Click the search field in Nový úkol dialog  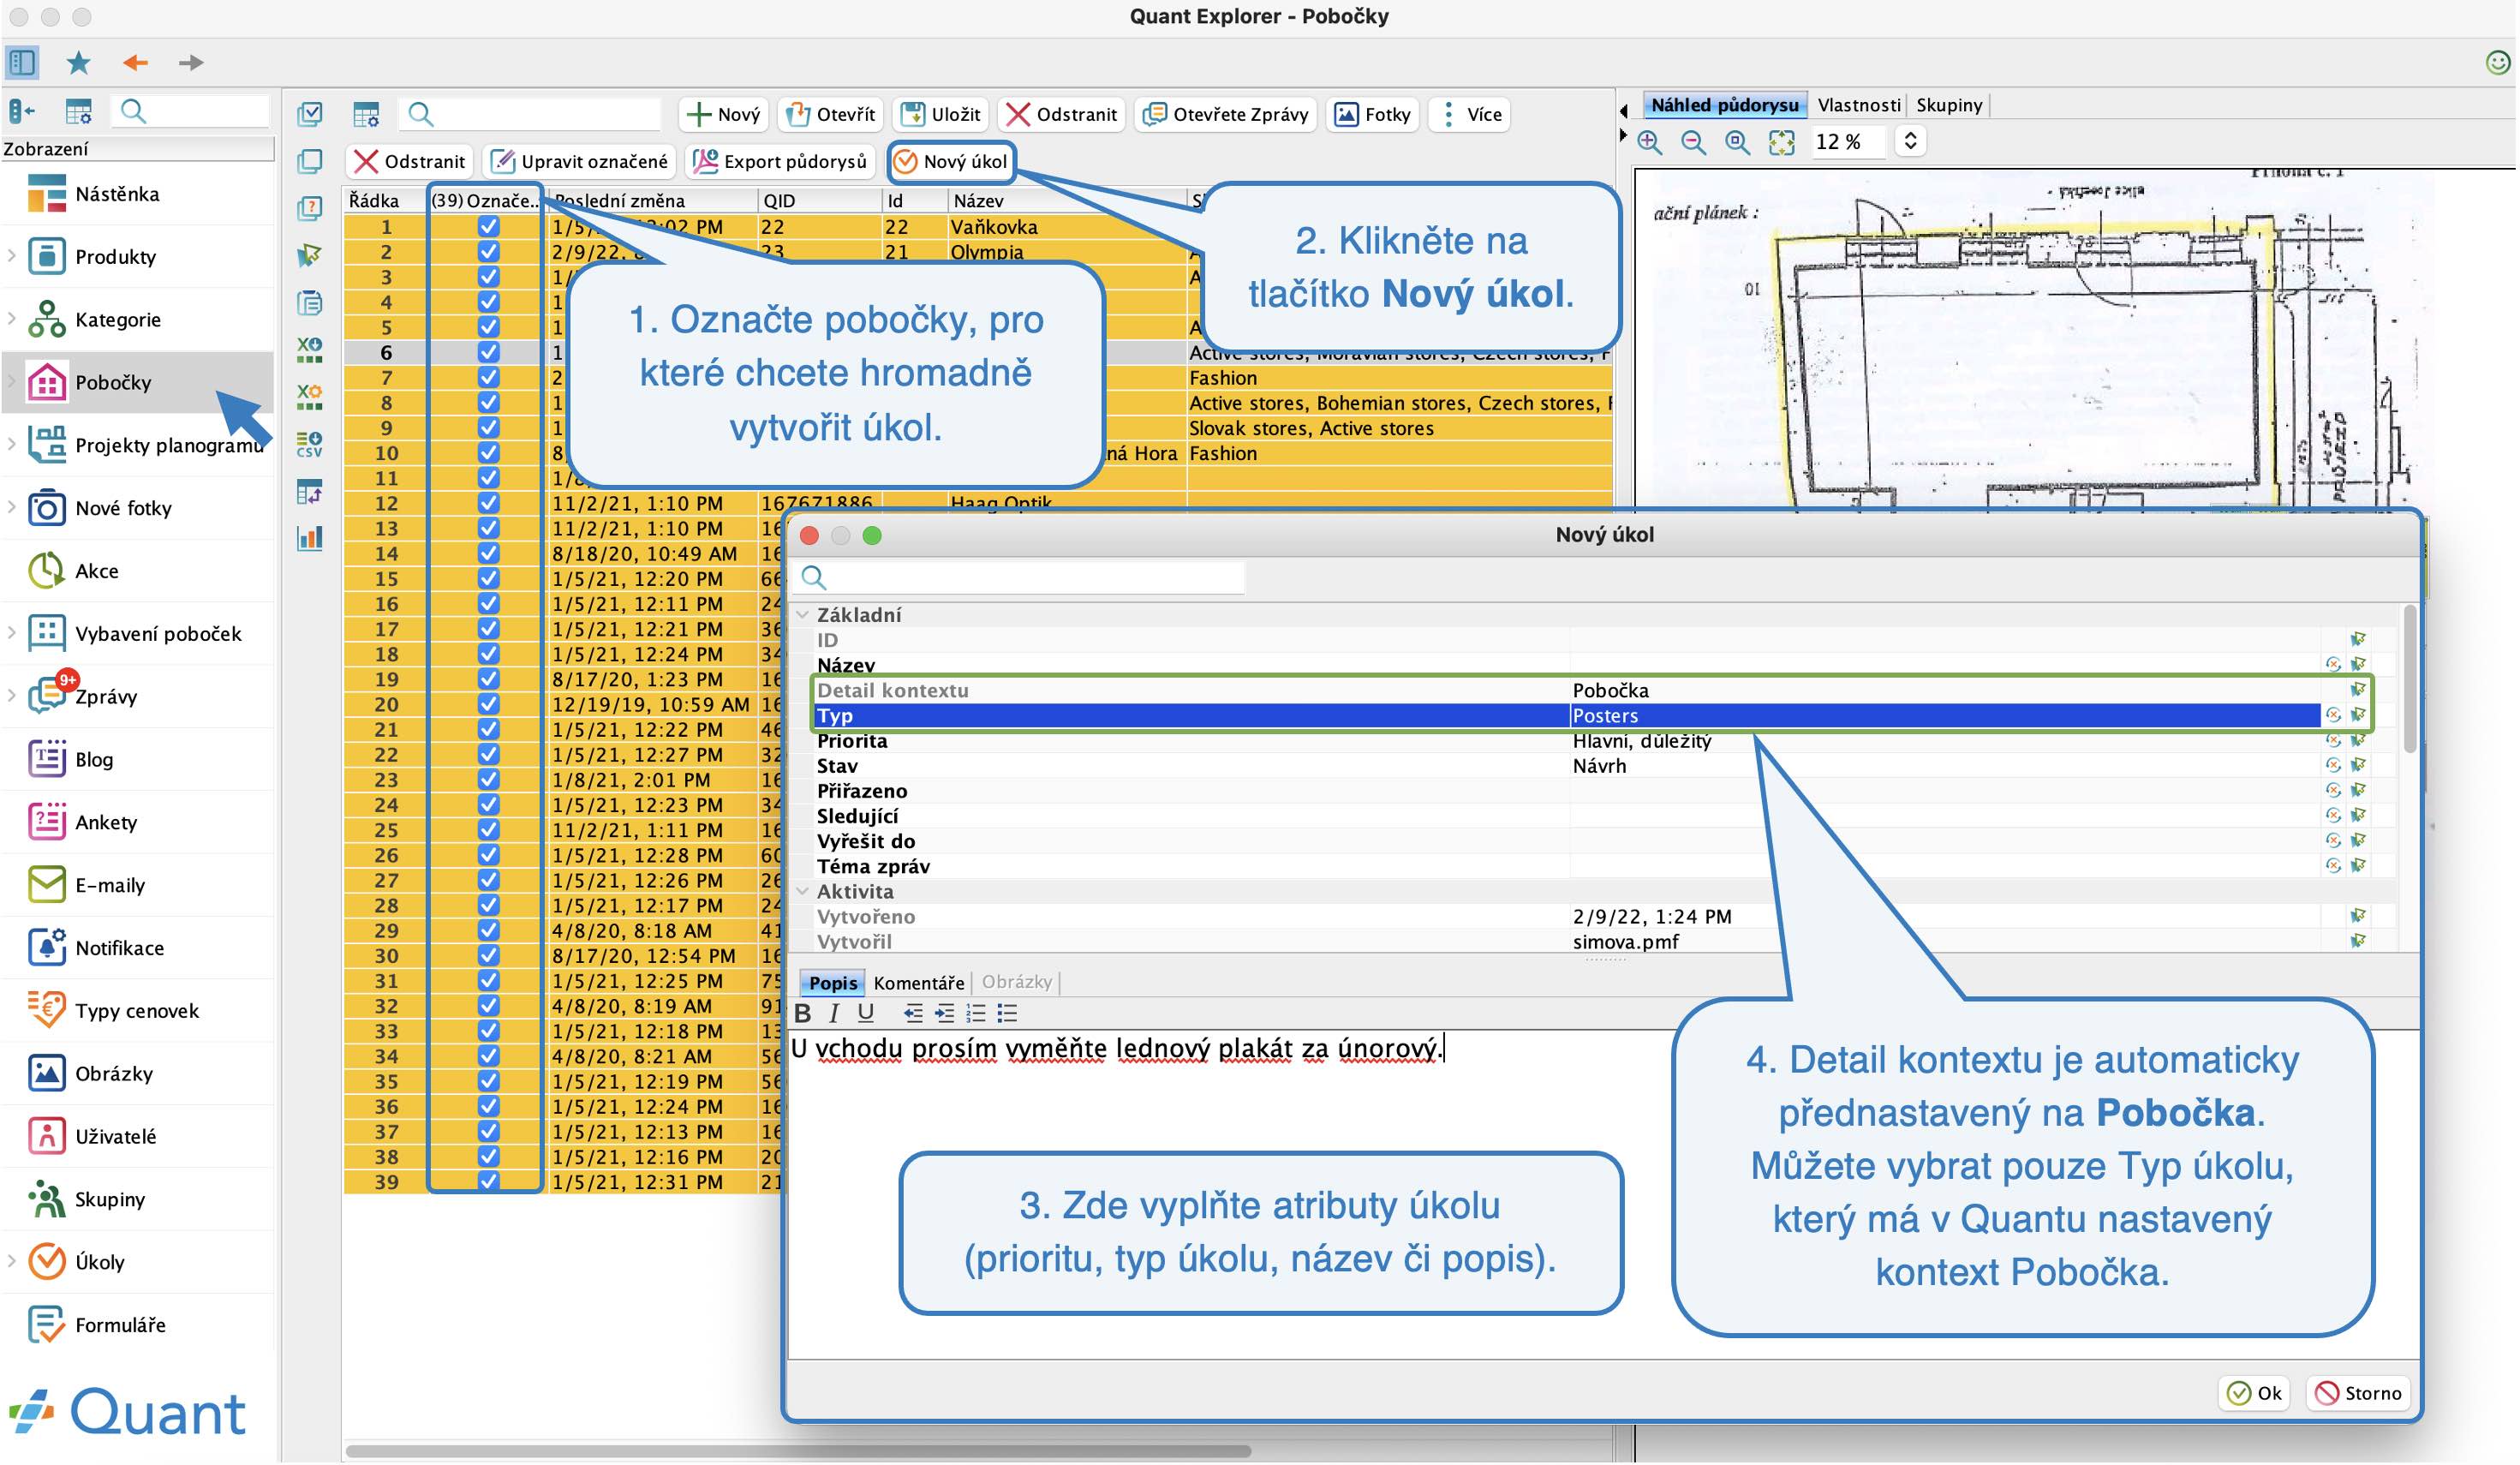[x=1020, y=577]
